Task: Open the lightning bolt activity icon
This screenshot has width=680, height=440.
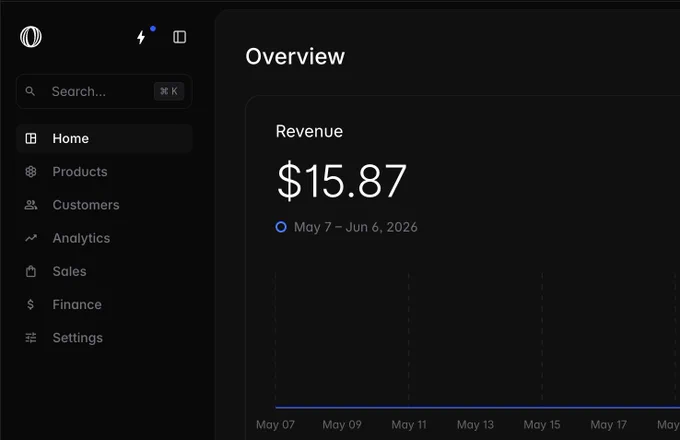Action: (x=141, y=37)
